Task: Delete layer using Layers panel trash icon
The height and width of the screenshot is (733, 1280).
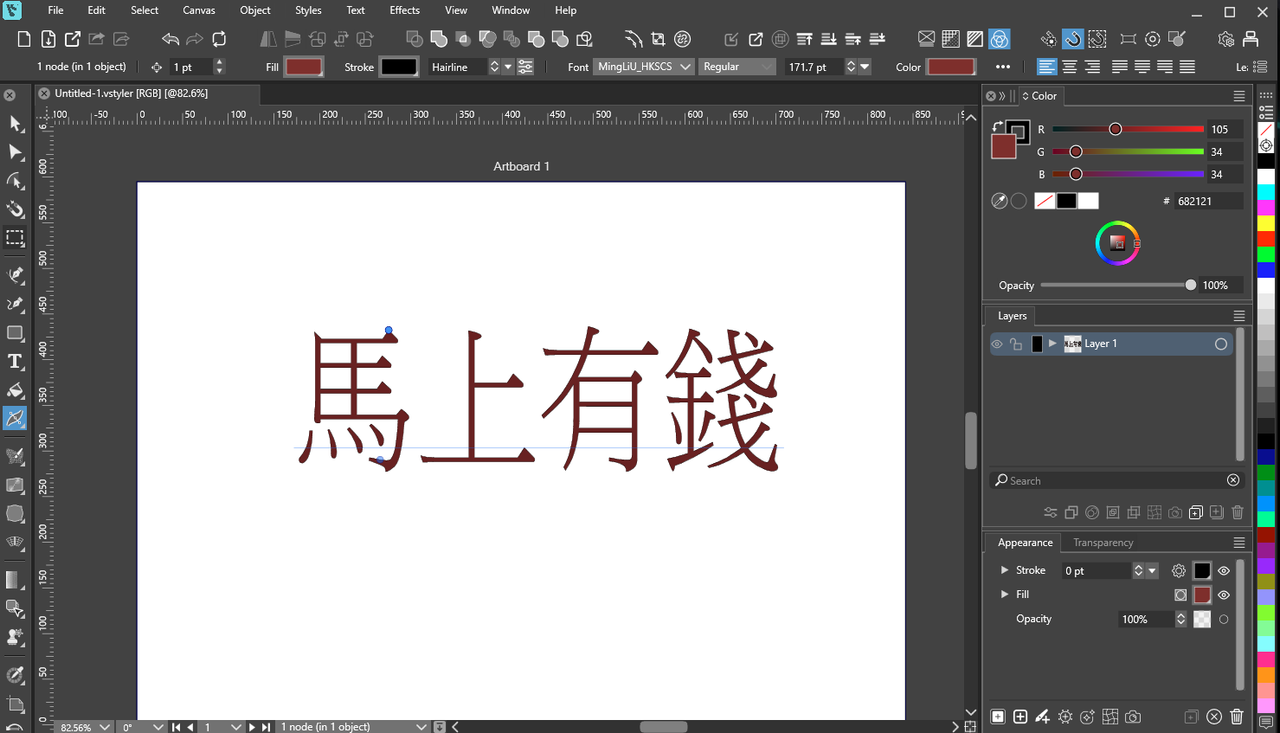Action: [1237, 513]
